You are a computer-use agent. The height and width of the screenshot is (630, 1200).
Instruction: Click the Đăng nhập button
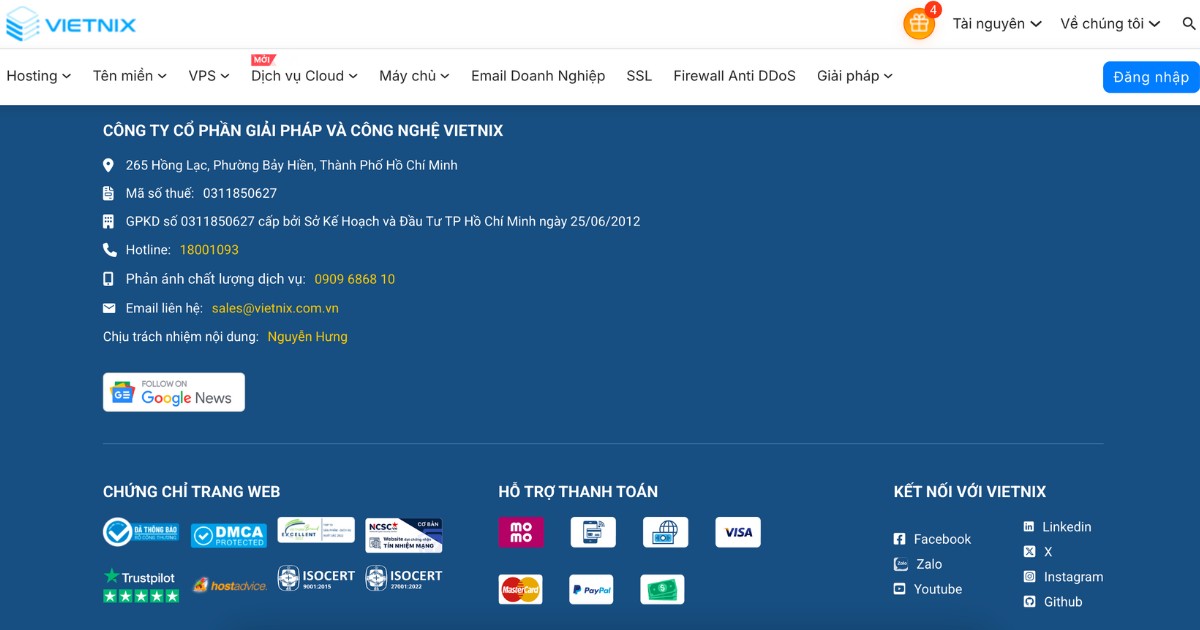pyautogui.click(x=1150, y=77)
